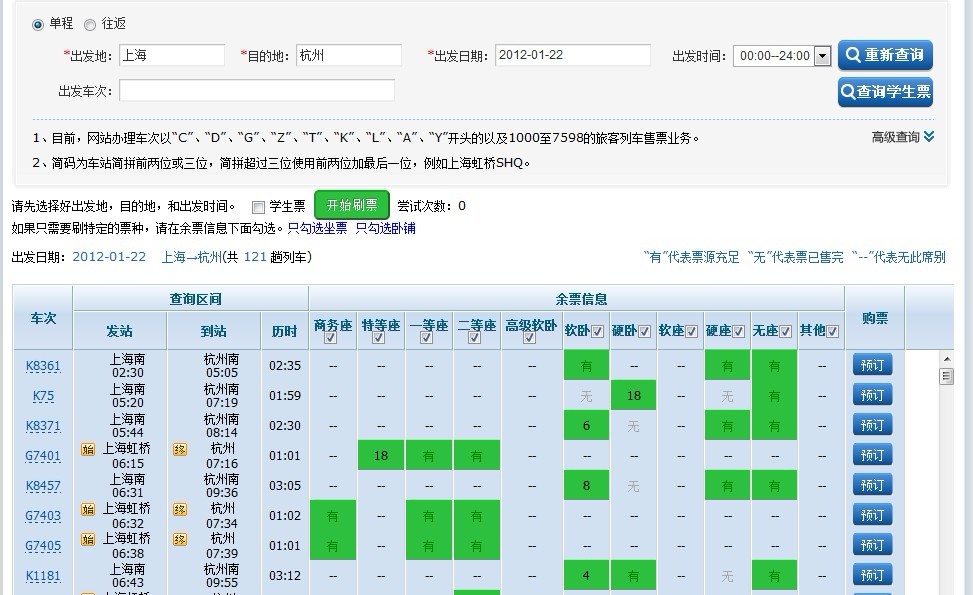The image size is (973, 595).
Task: Click the 特等座 cell showing 18 for G7401
Action: click(381, 455)
